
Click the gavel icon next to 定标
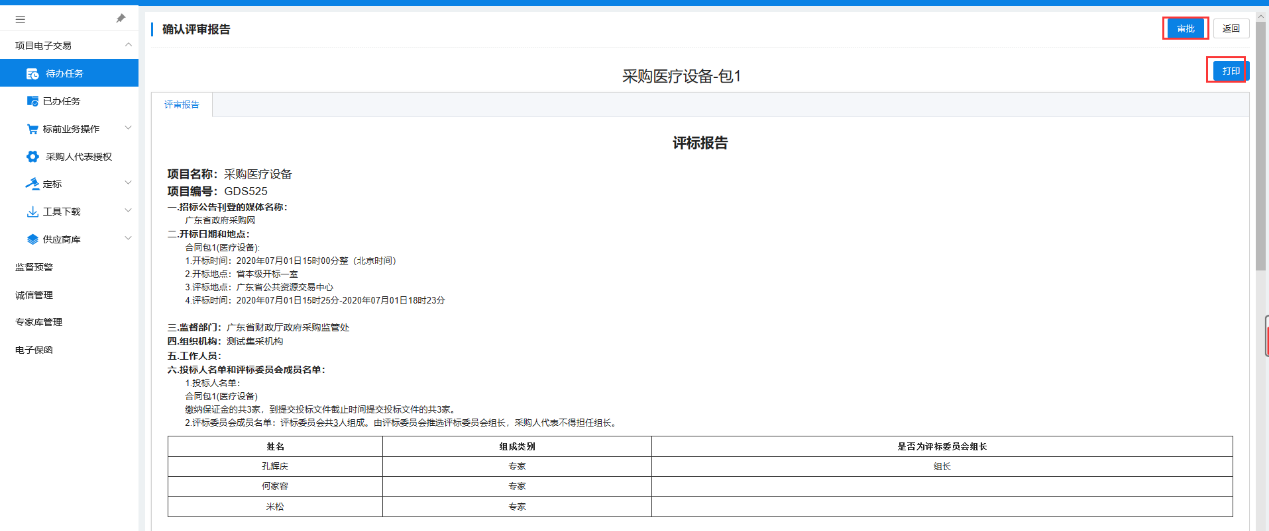point(32,184)
